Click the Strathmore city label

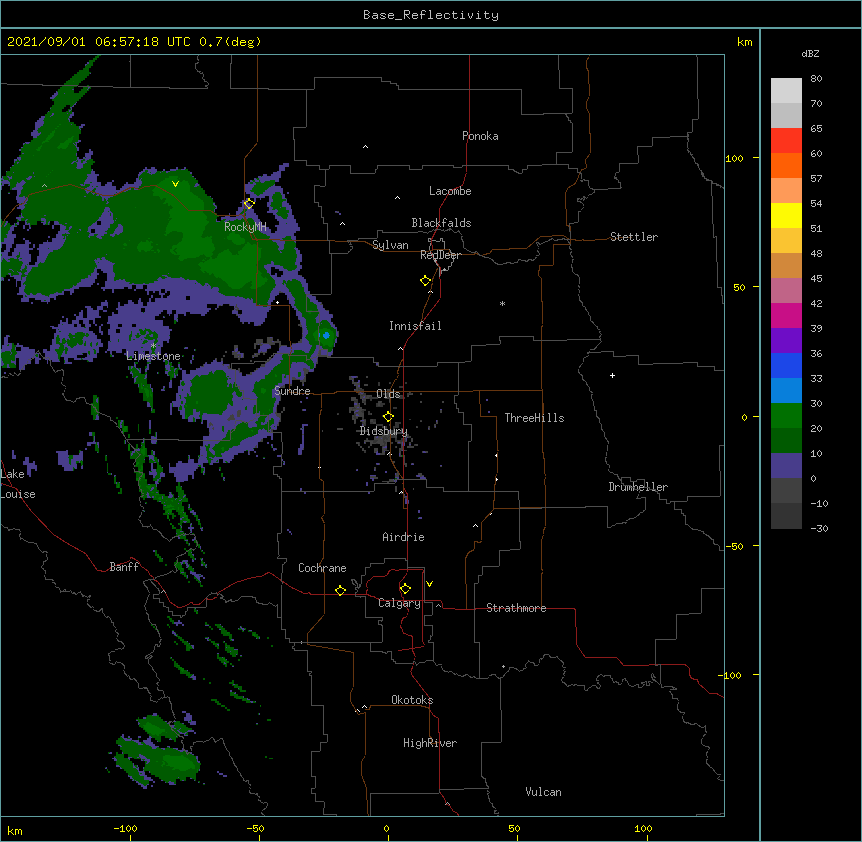click(516, 608)
